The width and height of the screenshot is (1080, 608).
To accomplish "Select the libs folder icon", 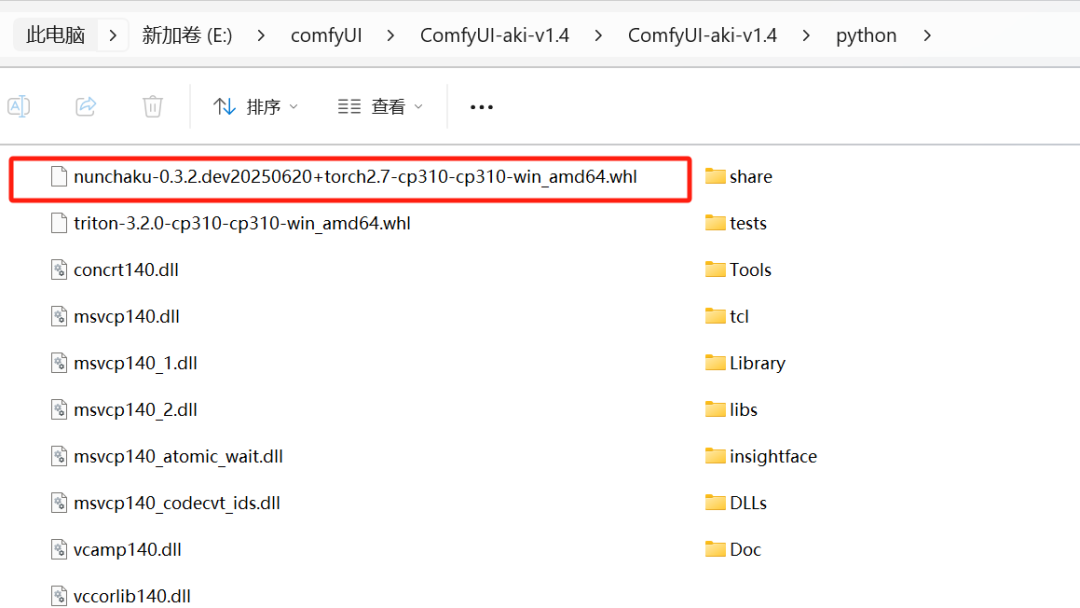I will click(715, 410).
